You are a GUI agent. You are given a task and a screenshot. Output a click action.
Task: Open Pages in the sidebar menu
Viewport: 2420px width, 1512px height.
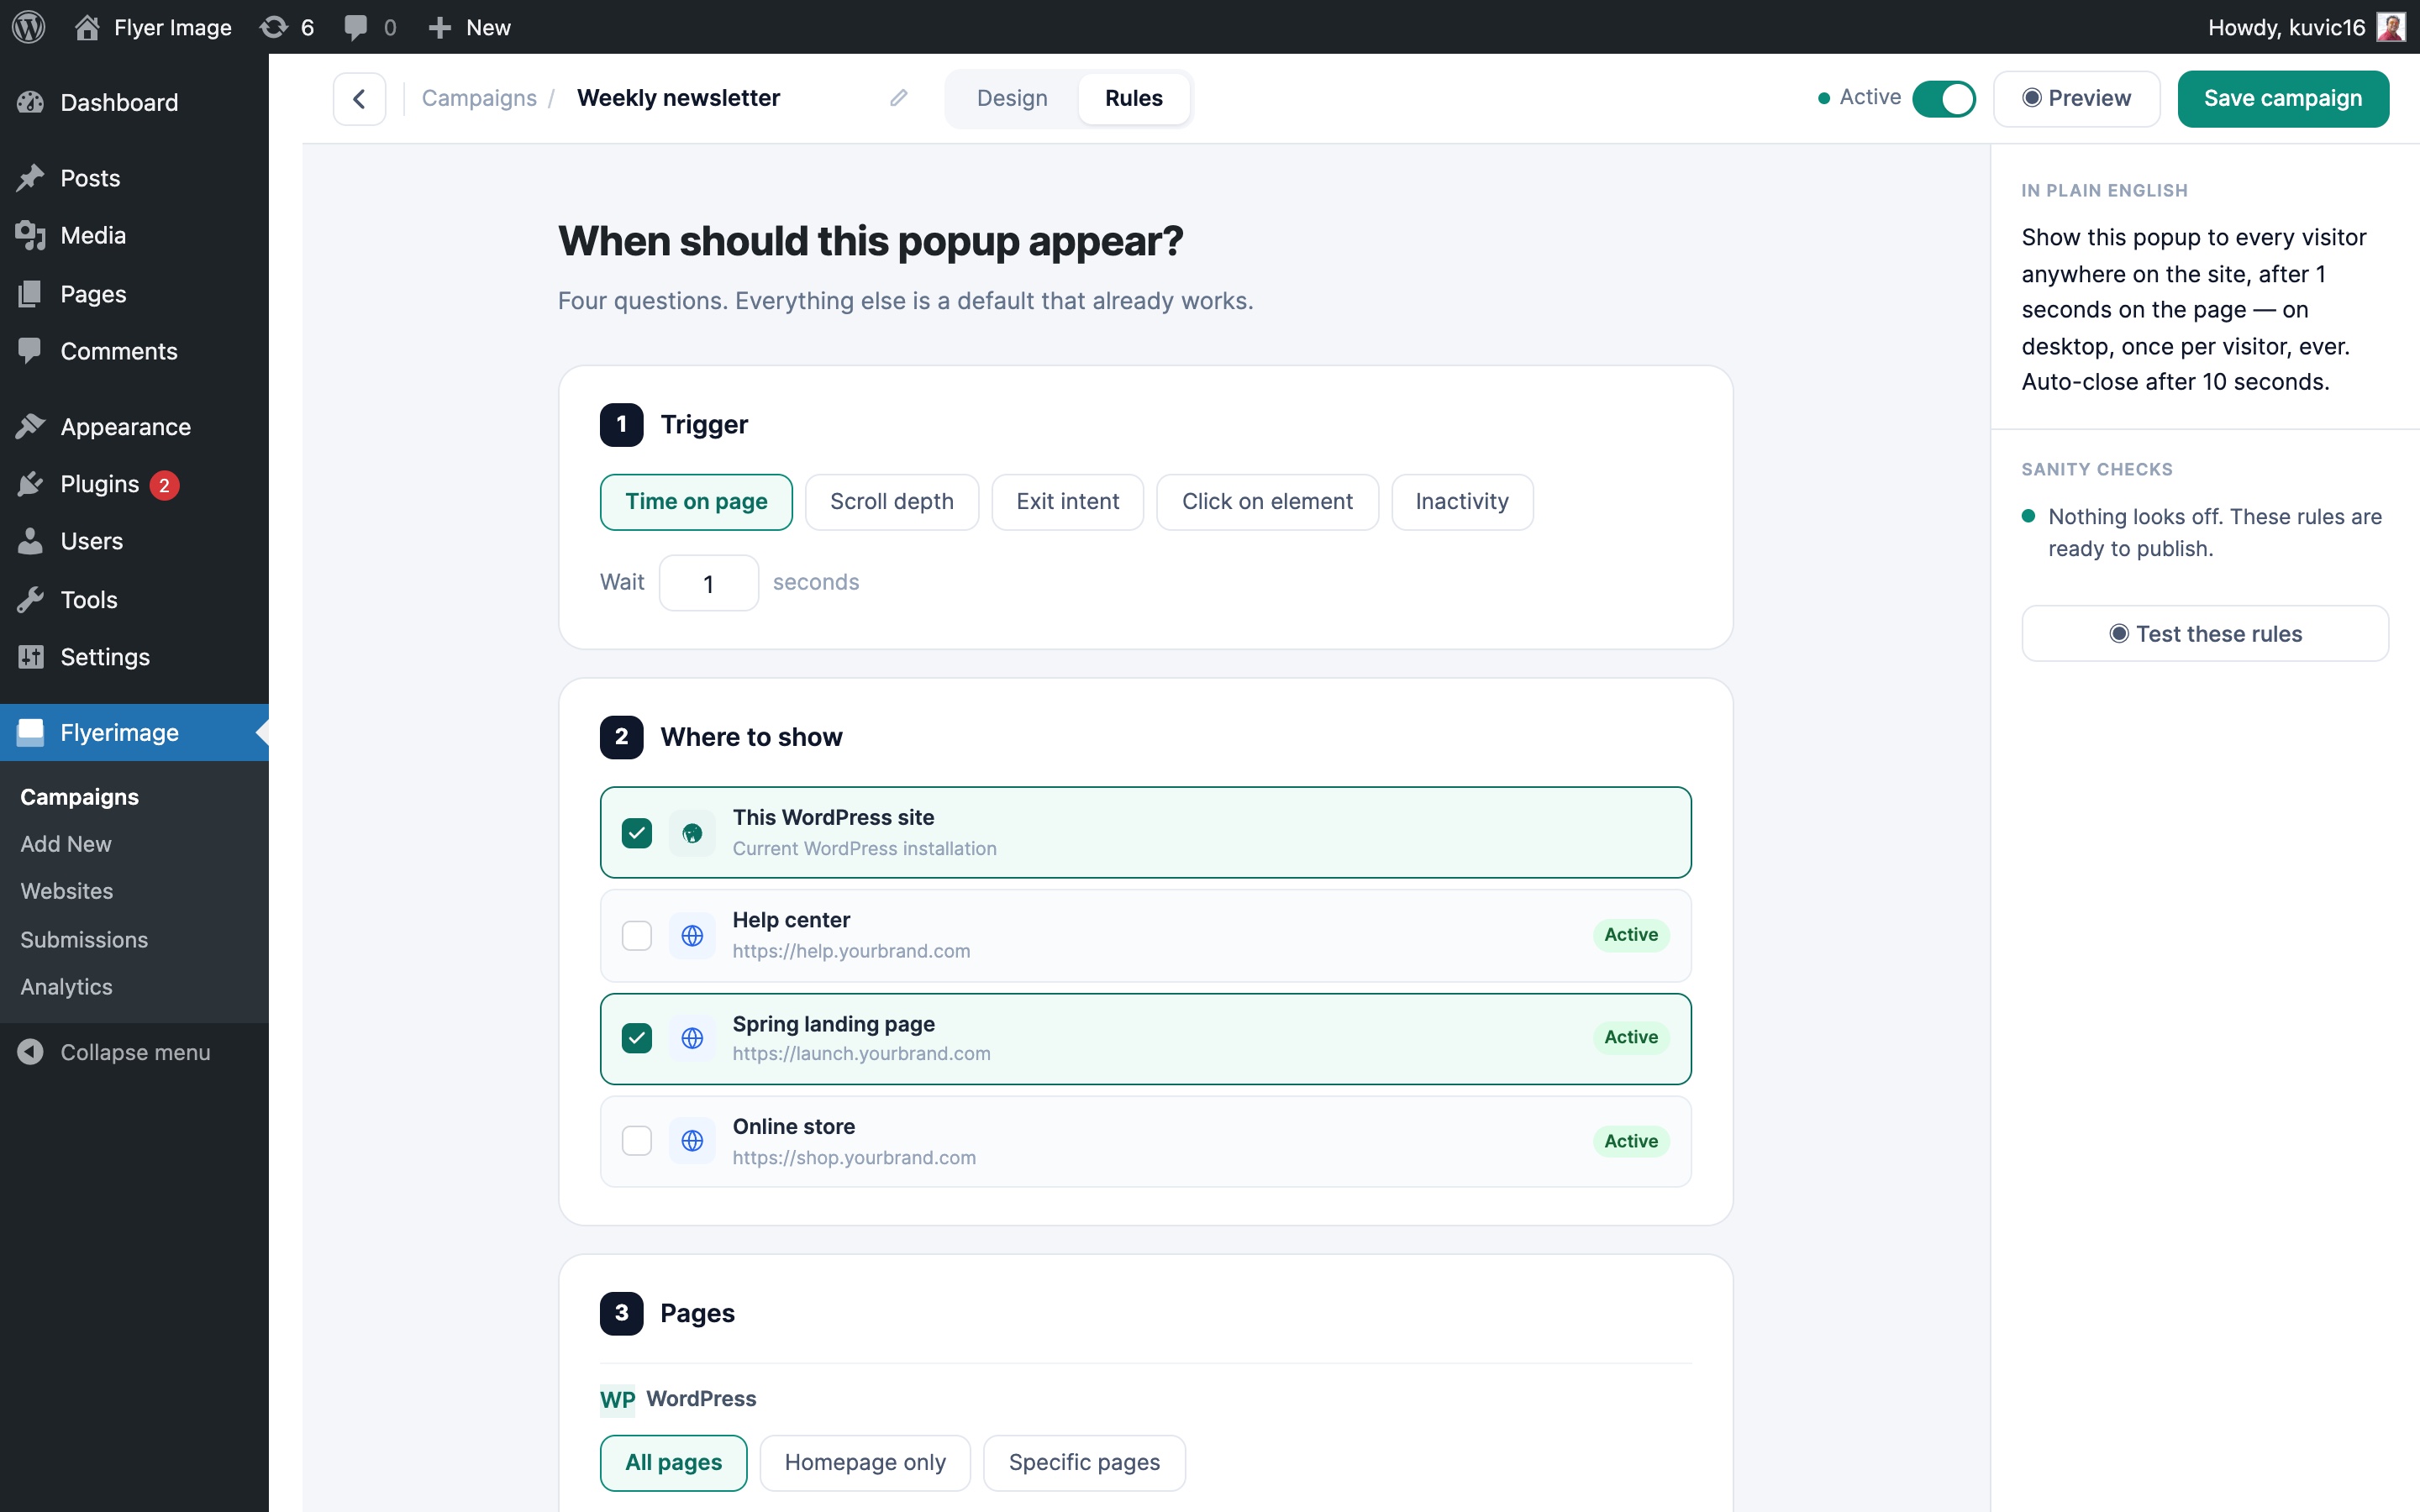[x=134, y=294]
